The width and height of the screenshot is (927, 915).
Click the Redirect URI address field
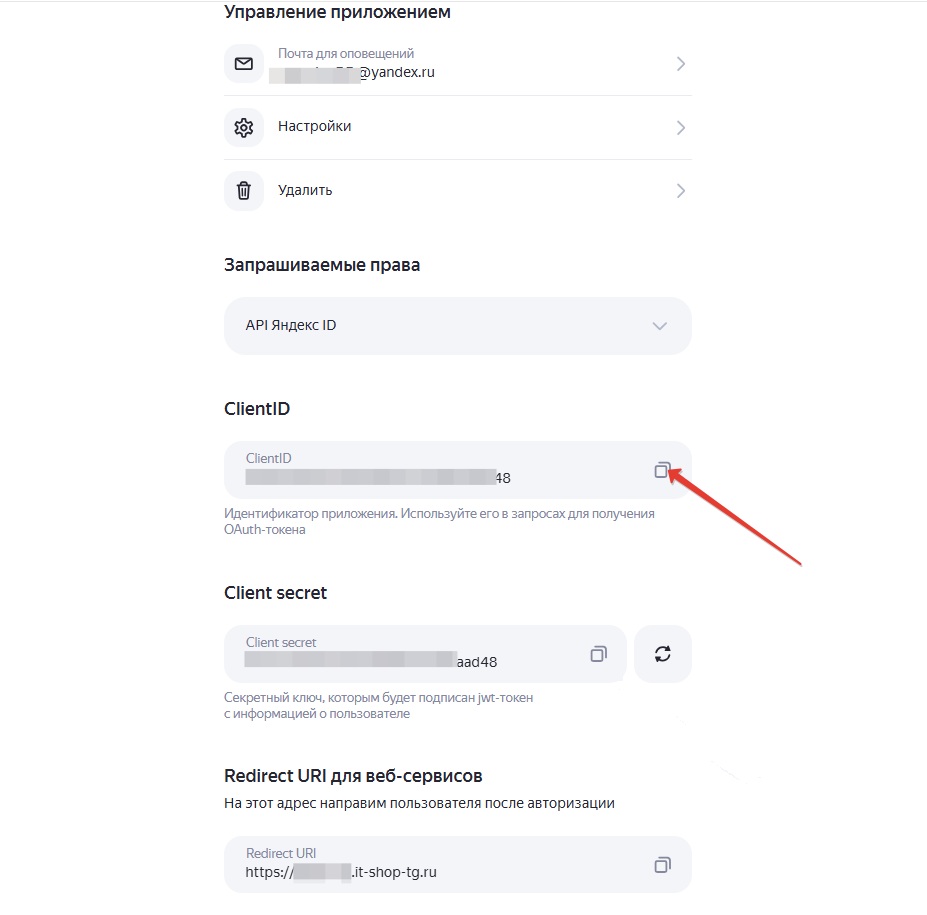[458, 865]
